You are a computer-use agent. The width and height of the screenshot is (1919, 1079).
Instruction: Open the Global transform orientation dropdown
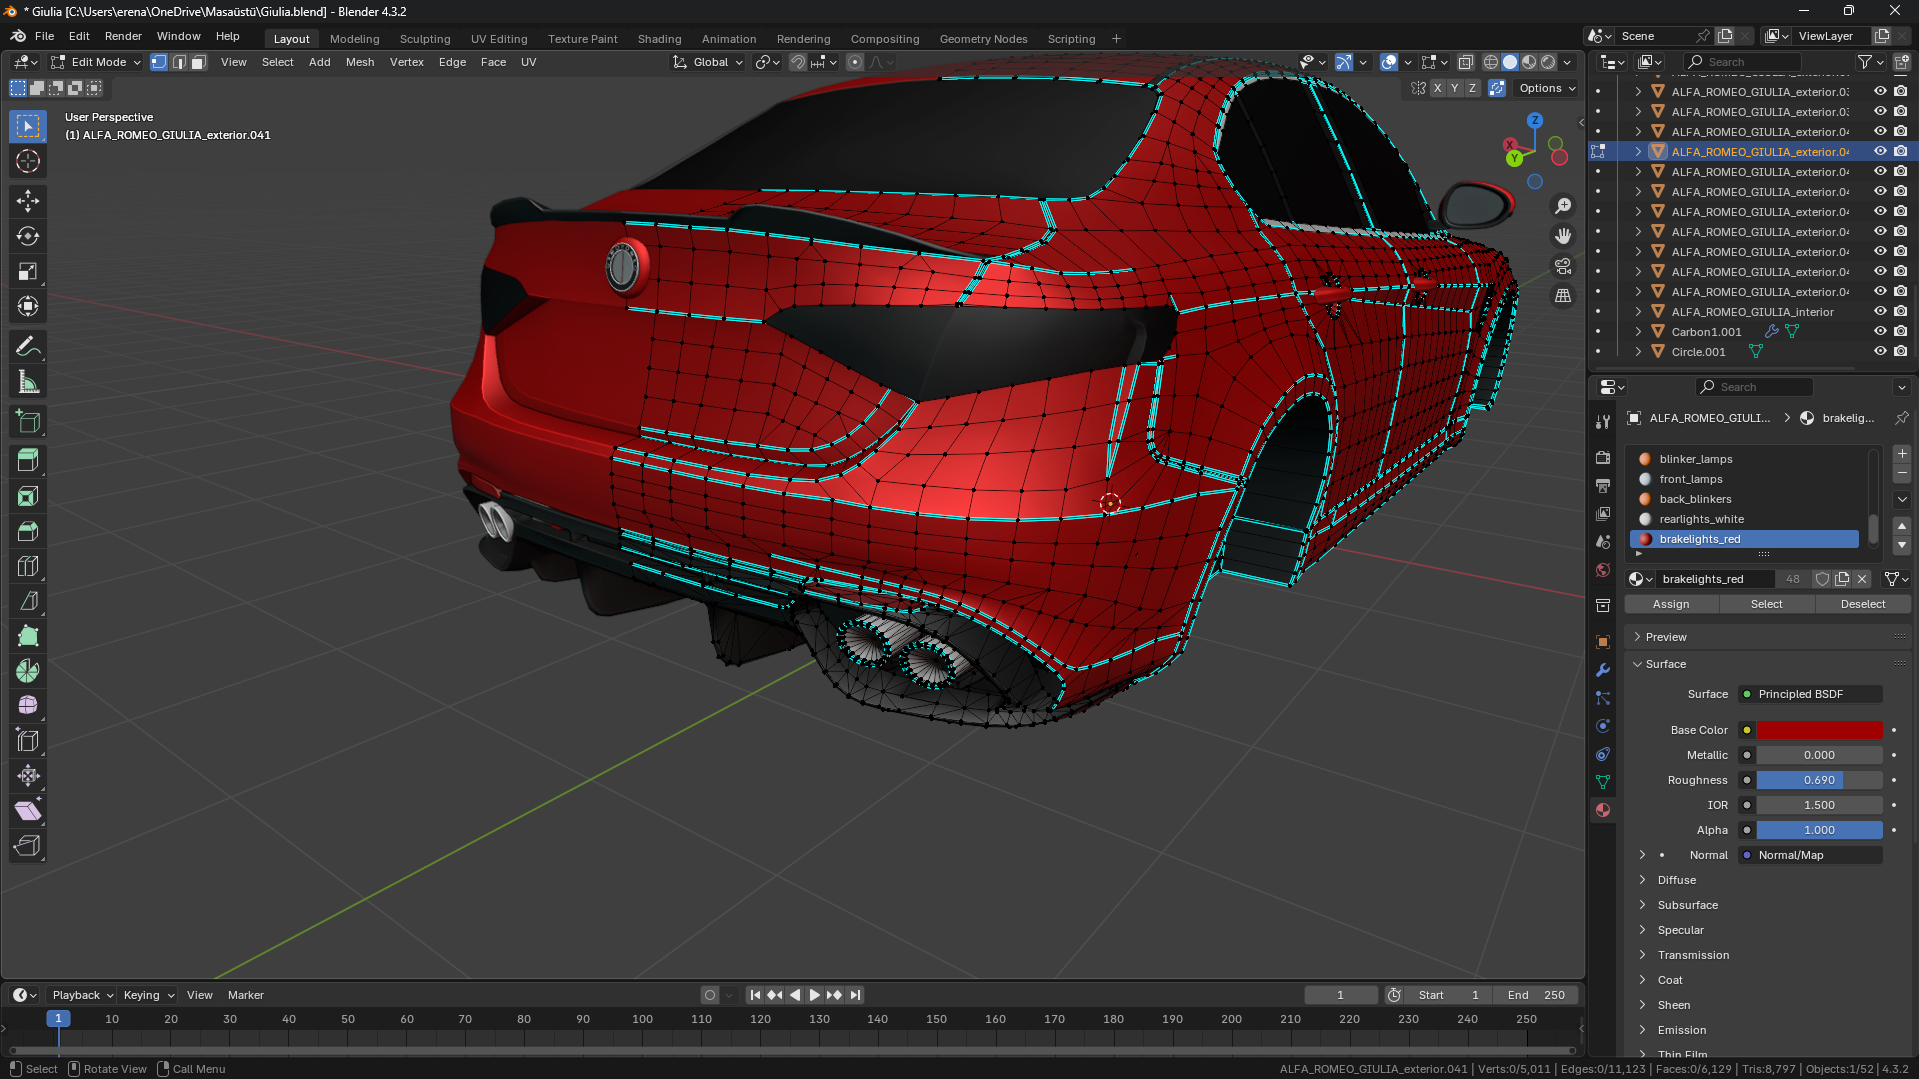709,62
